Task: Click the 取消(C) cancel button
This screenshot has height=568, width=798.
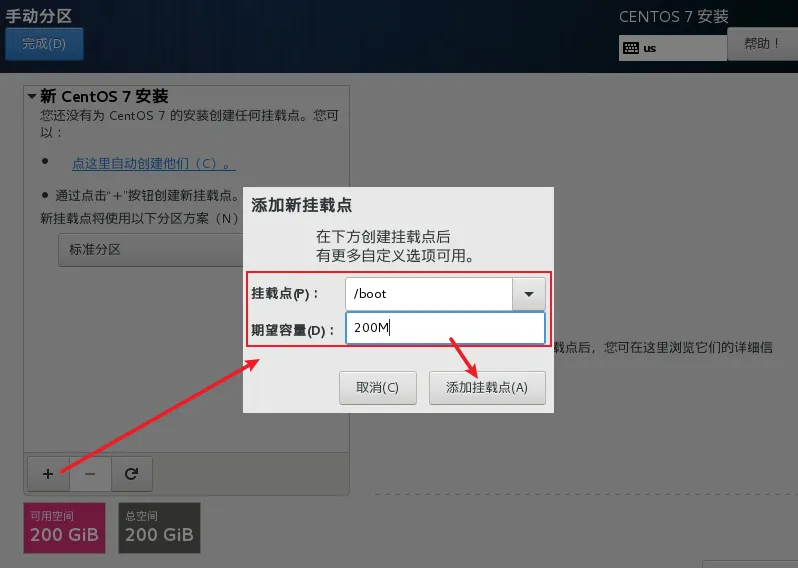Action: click(378, 388)
